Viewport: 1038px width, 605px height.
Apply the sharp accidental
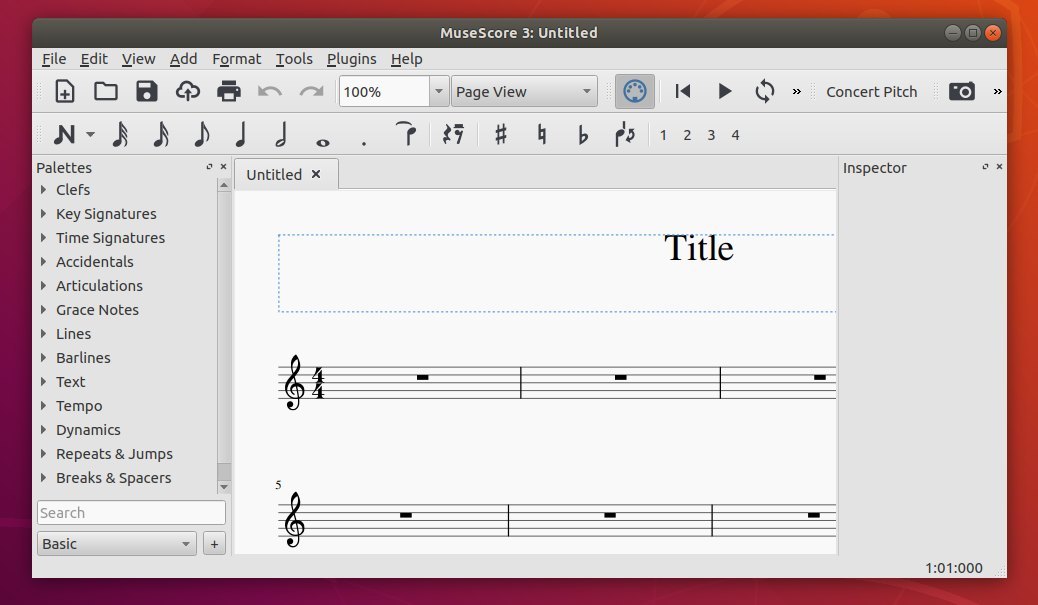tap(500, 134)
